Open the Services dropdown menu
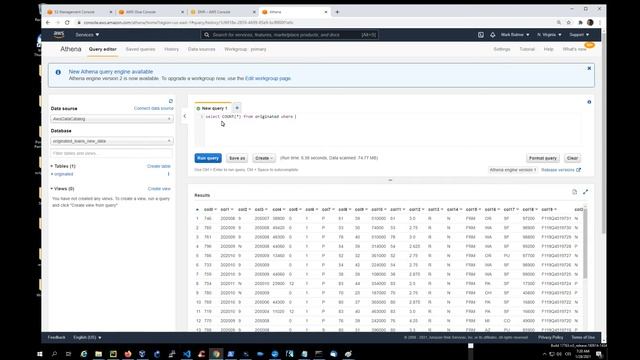640x360 pixels. click(x=87, y=35)
